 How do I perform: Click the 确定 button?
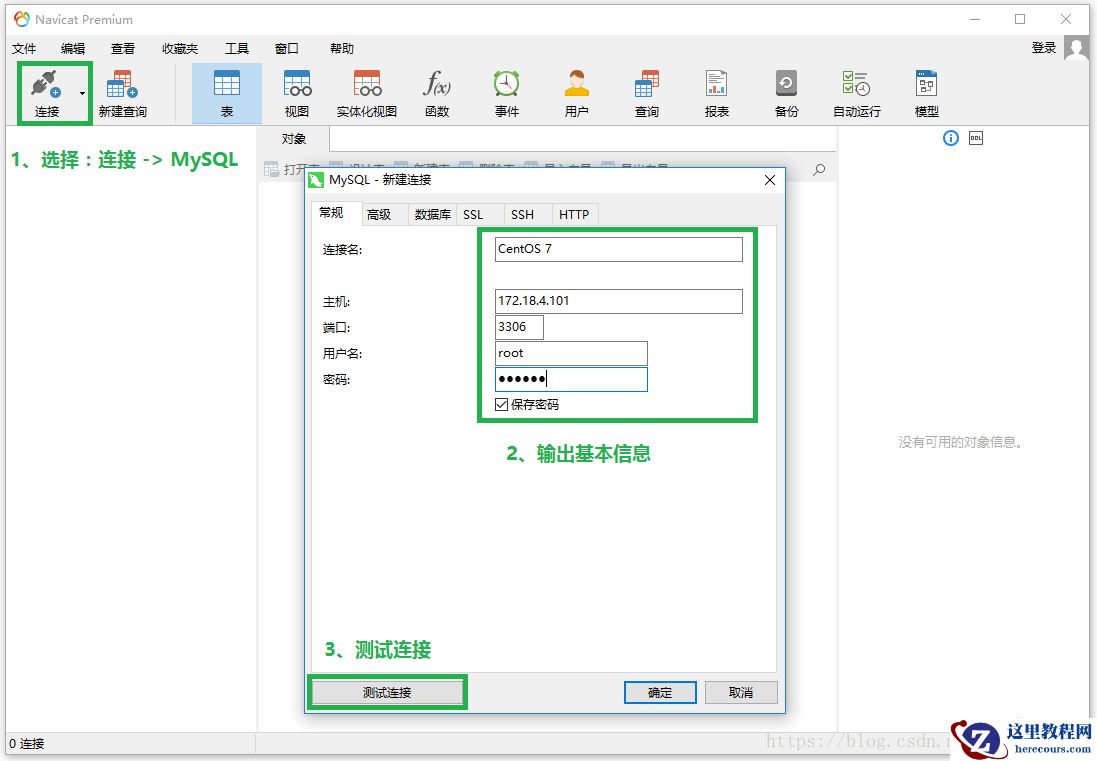click(x=660, y=692)
